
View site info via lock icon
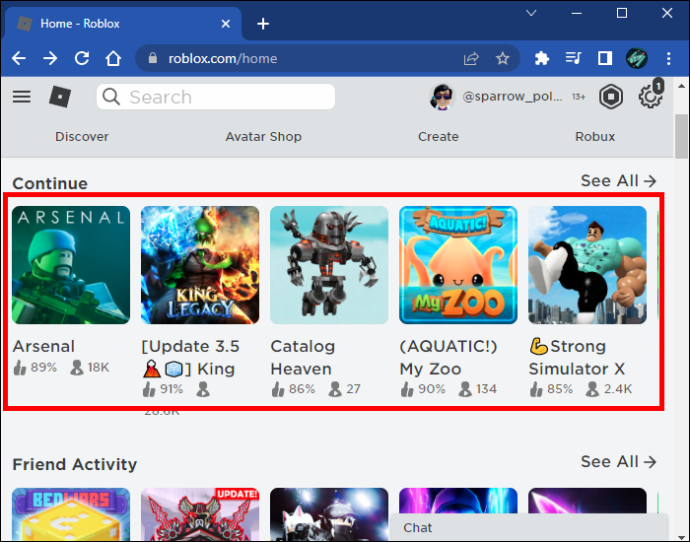[x=152, y=58]
